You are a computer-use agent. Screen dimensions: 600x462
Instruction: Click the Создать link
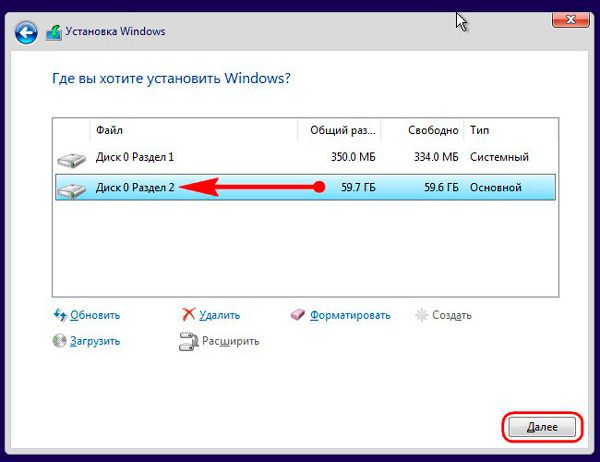[452, 315]
